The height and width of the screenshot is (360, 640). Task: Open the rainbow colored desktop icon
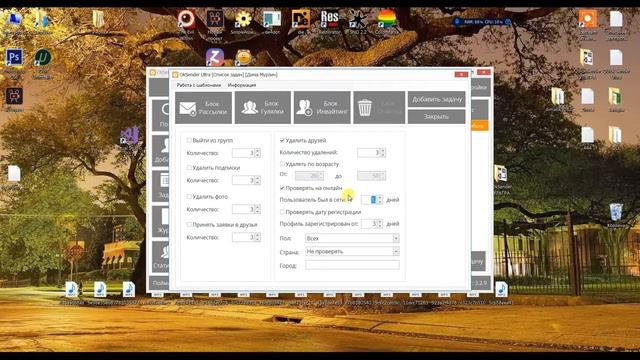pos(386,19)
